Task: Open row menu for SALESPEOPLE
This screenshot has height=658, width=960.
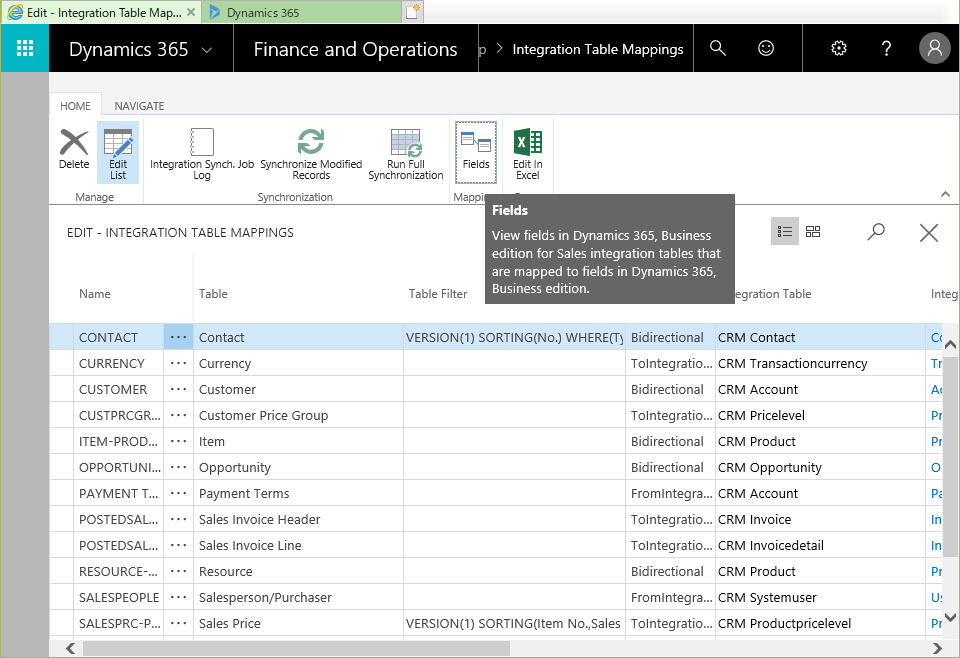Action: 178,597
